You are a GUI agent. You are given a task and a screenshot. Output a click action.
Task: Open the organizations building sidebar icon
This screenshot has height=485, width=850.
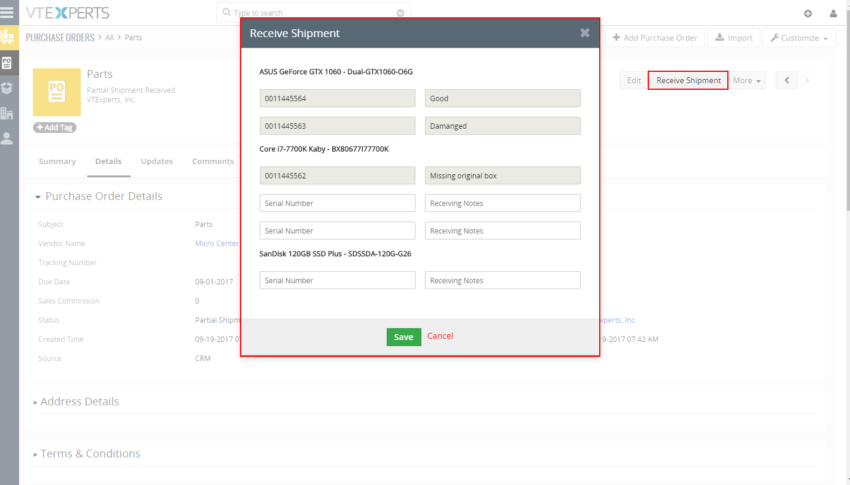pyautogui.click(x=7, y=113)
